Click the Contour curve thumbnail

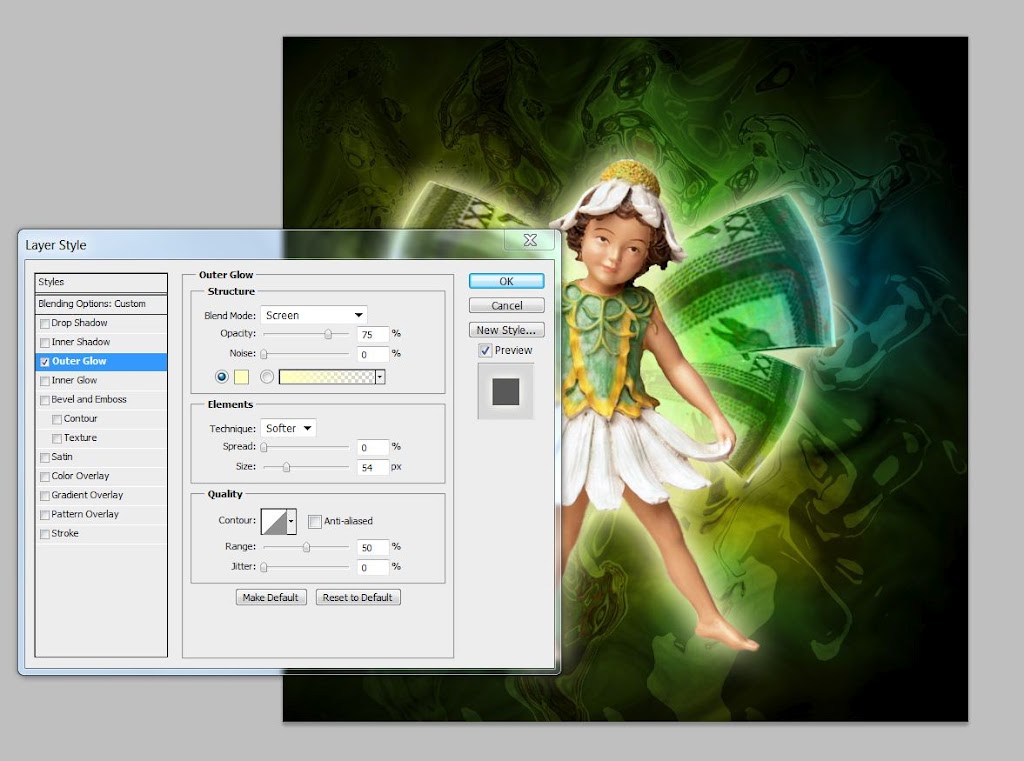click(x=274, y=521)
